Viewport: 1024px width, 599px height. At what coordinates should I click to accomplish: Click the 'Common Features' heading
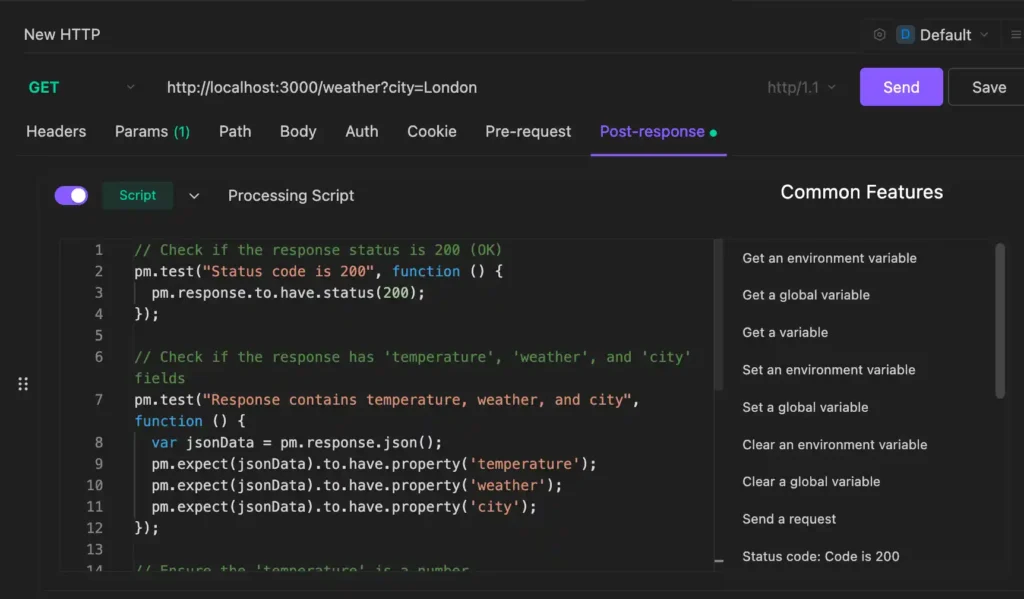pos(861,192)
